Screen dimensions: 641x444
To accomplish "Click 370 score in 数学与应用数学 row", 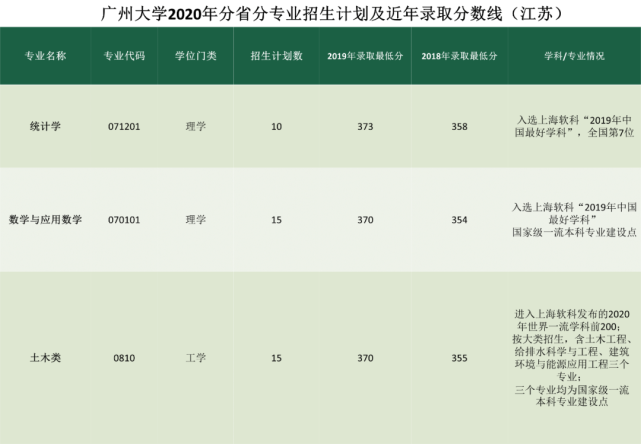I will point(365,220).
